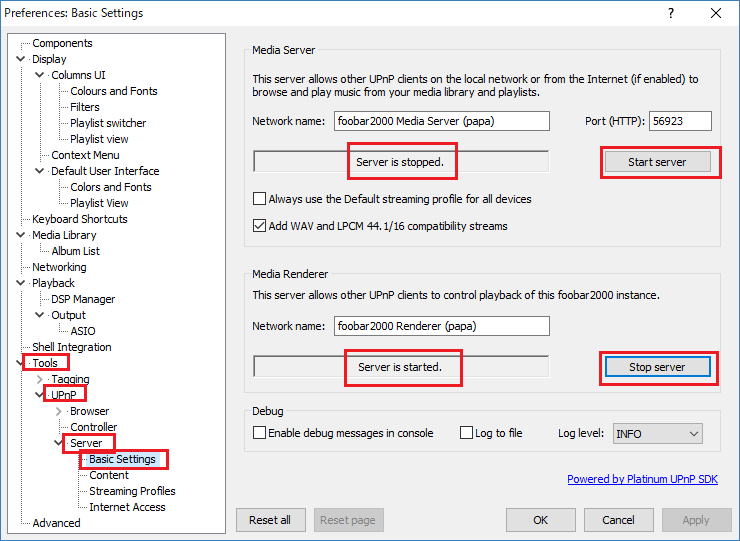Open Context Menu preferences page

point(85,155)
